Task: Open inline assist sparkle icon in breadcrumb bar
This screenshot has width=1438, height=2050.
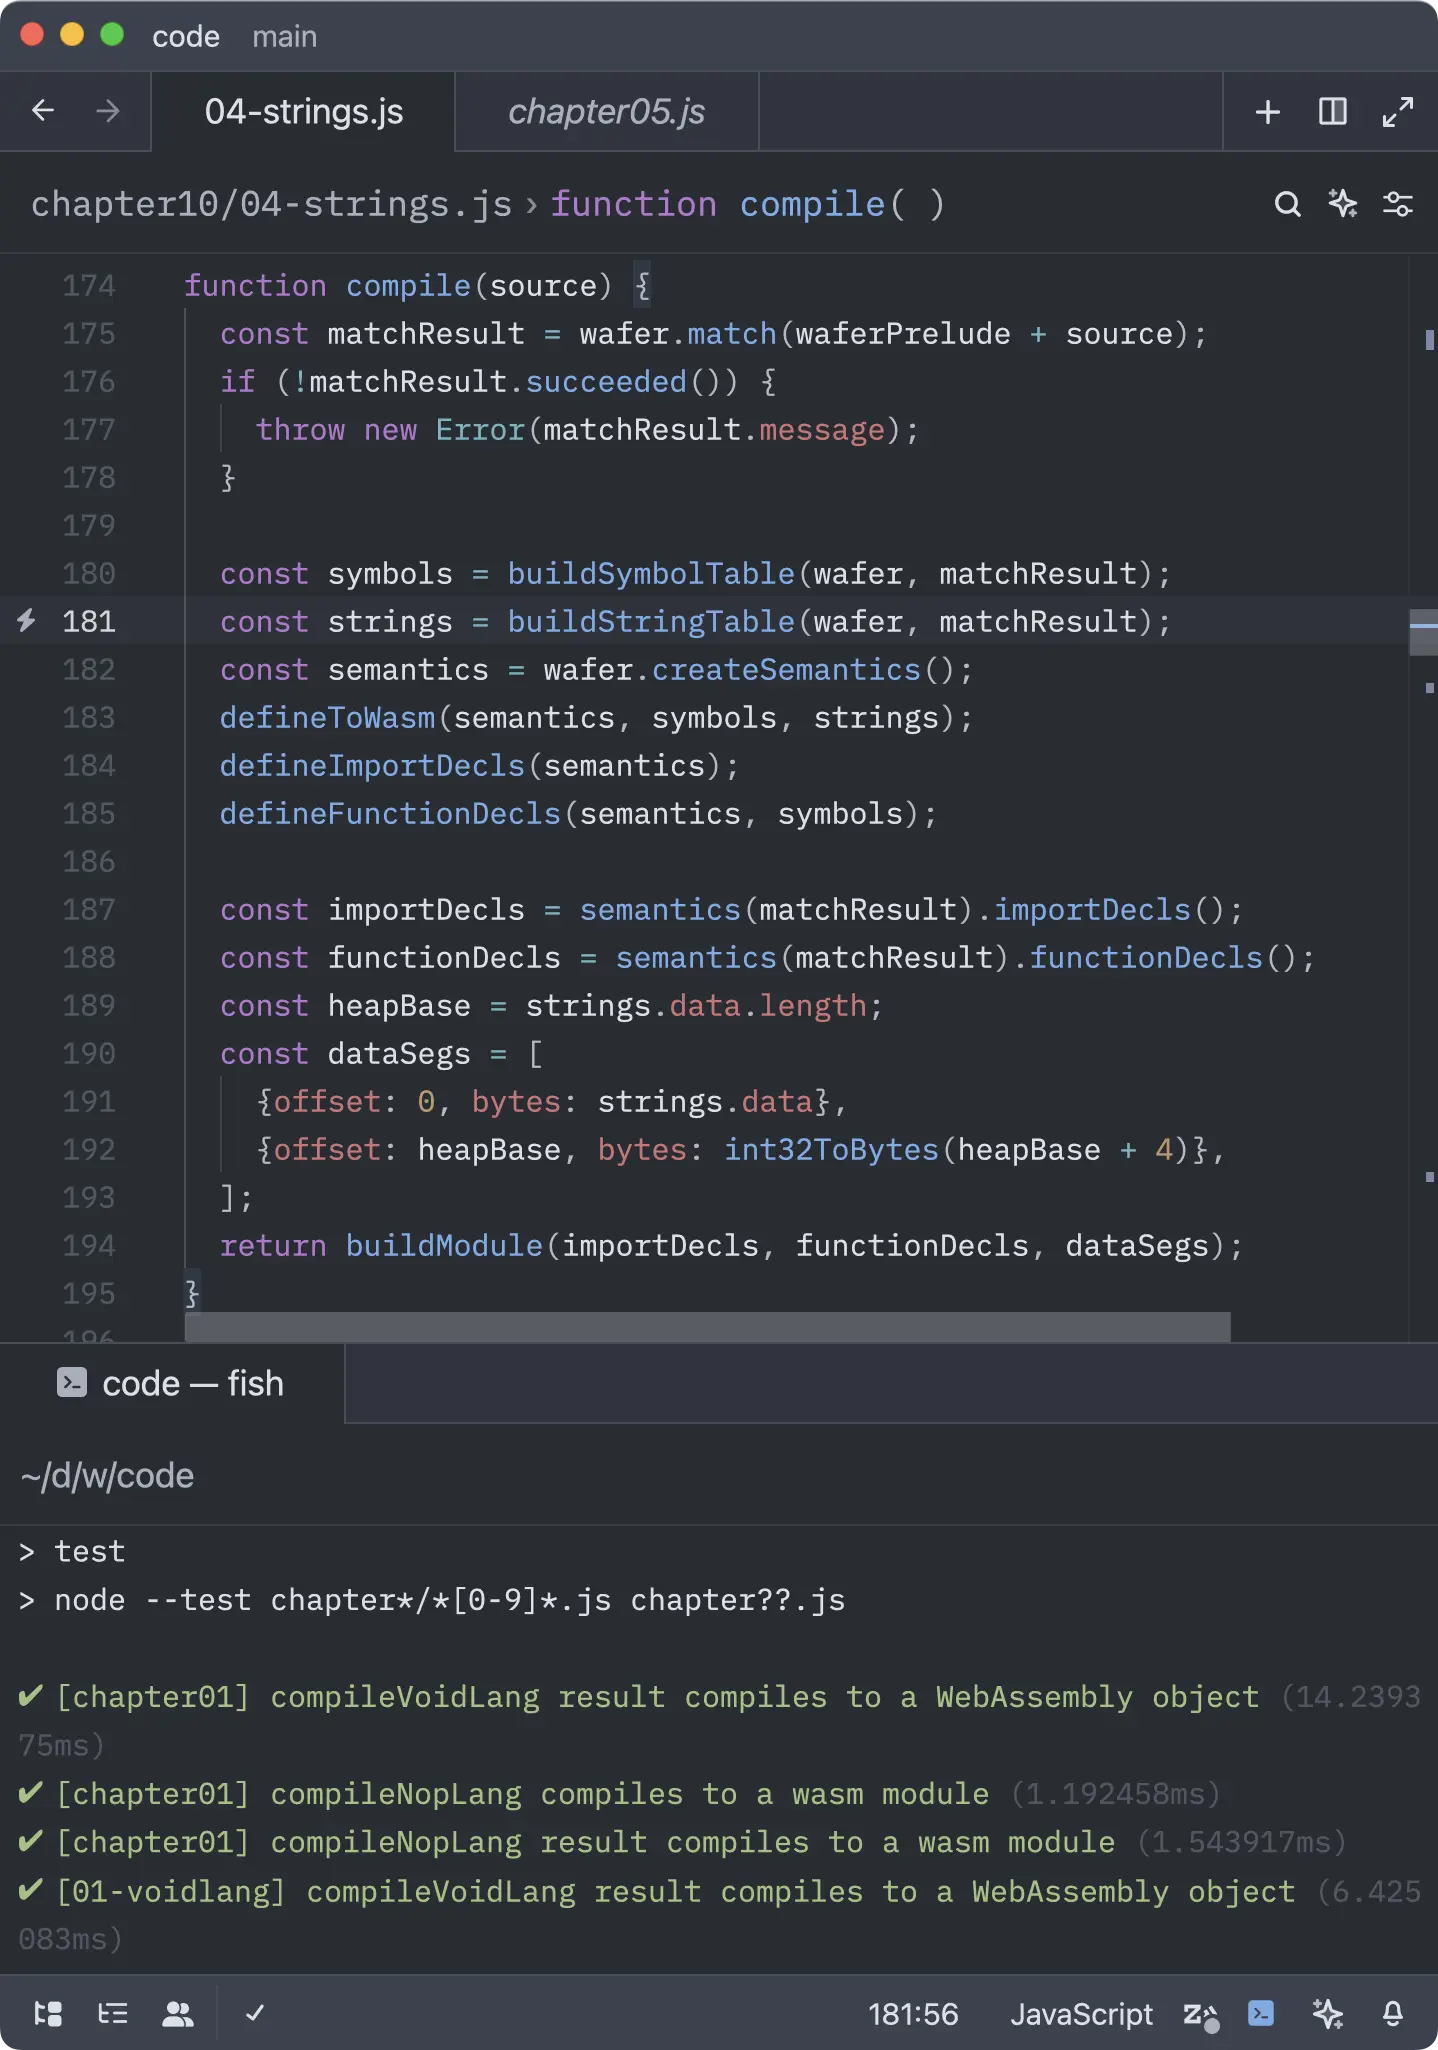Action: (x=1342, y=205)
